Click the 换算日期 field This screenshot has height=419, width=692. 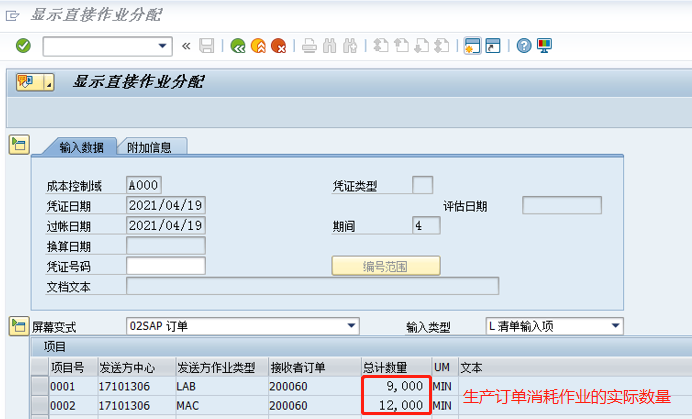166,245
